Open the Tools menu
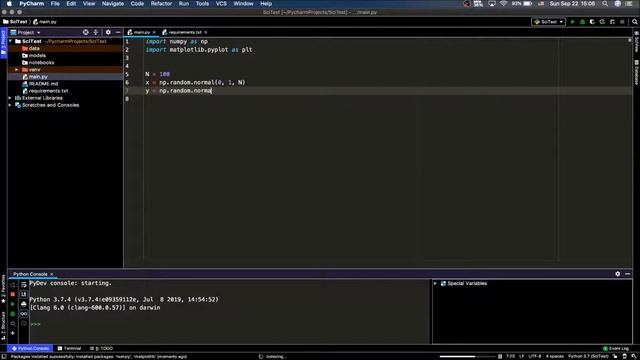The width and height of the screenshot is (640, 360). tap(202, 4)
